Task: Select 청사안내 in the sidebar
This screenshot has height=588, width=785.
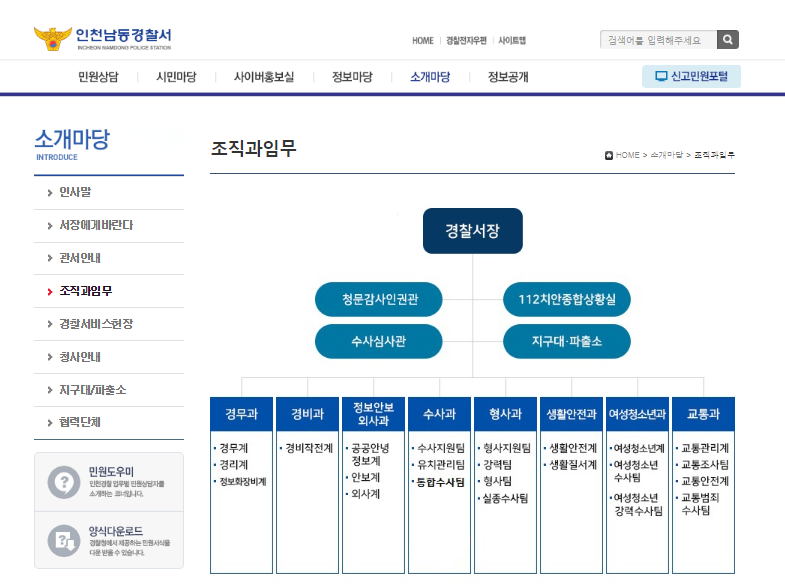Action: [80, 357]
